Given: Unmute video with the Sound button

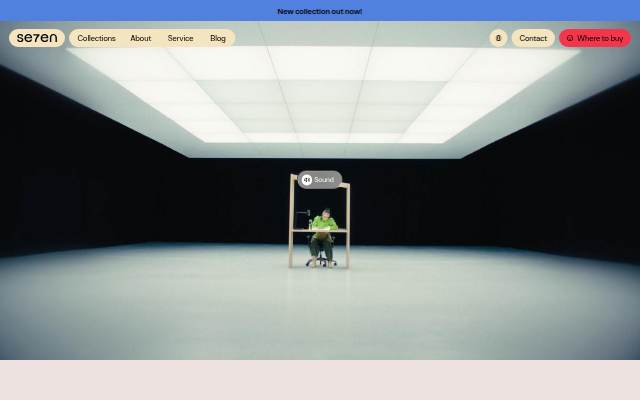Looking at the screenshot, I should click(x=320, y=180).
